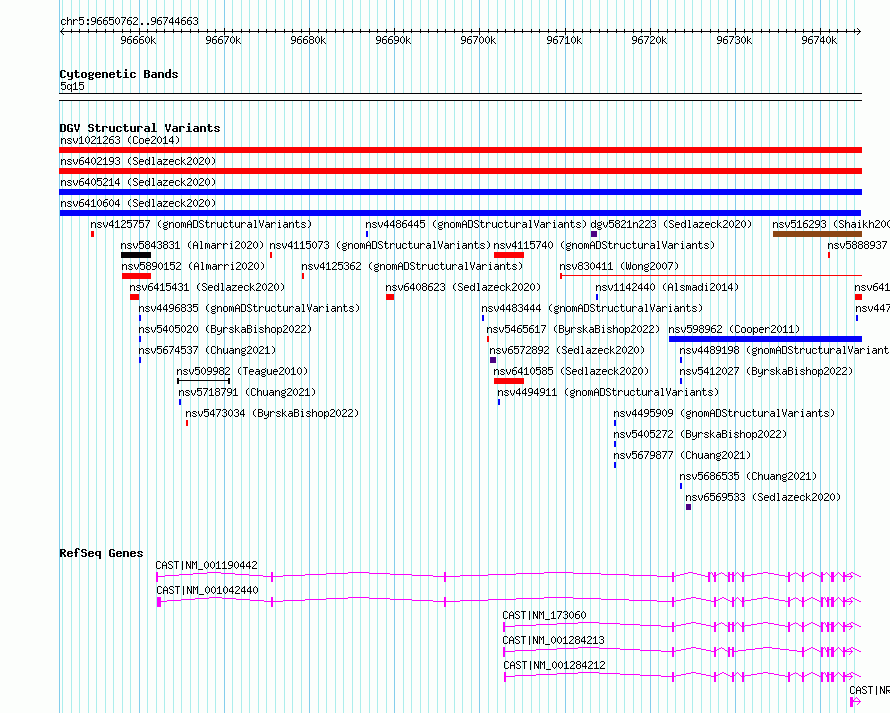Click the chr5:96650762..96744663 coordinates text

pyautogui.click(x=129, y=22)
